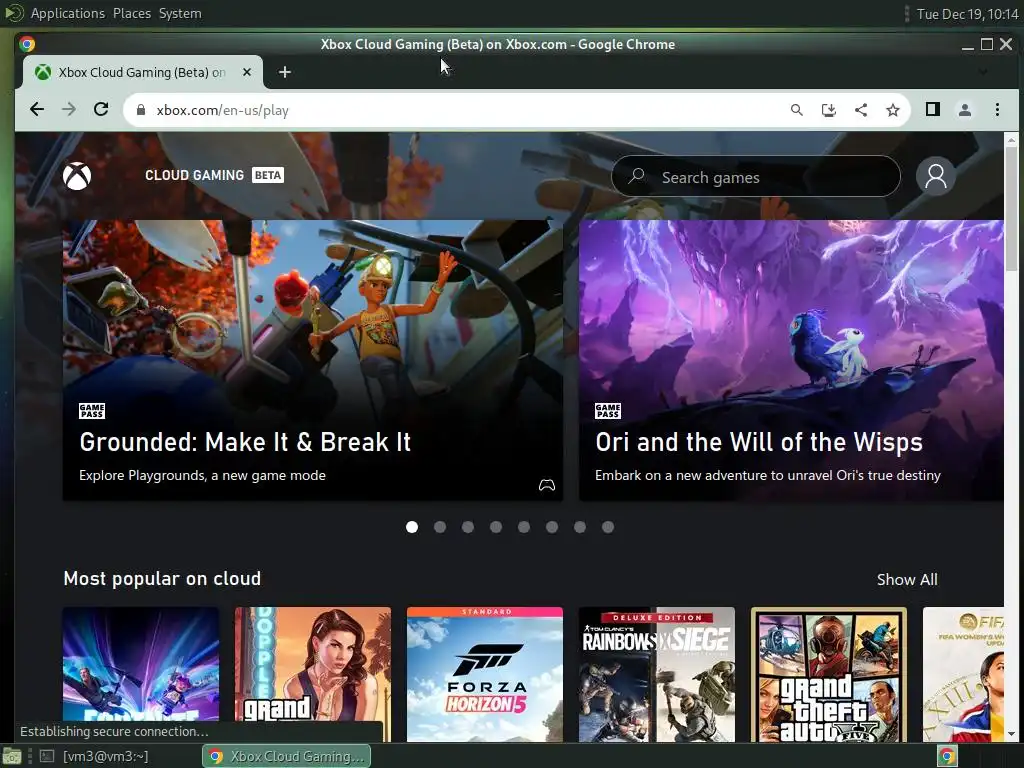Open the Places menu
This screenshot has width=1024, height=768.
point(132,13)
